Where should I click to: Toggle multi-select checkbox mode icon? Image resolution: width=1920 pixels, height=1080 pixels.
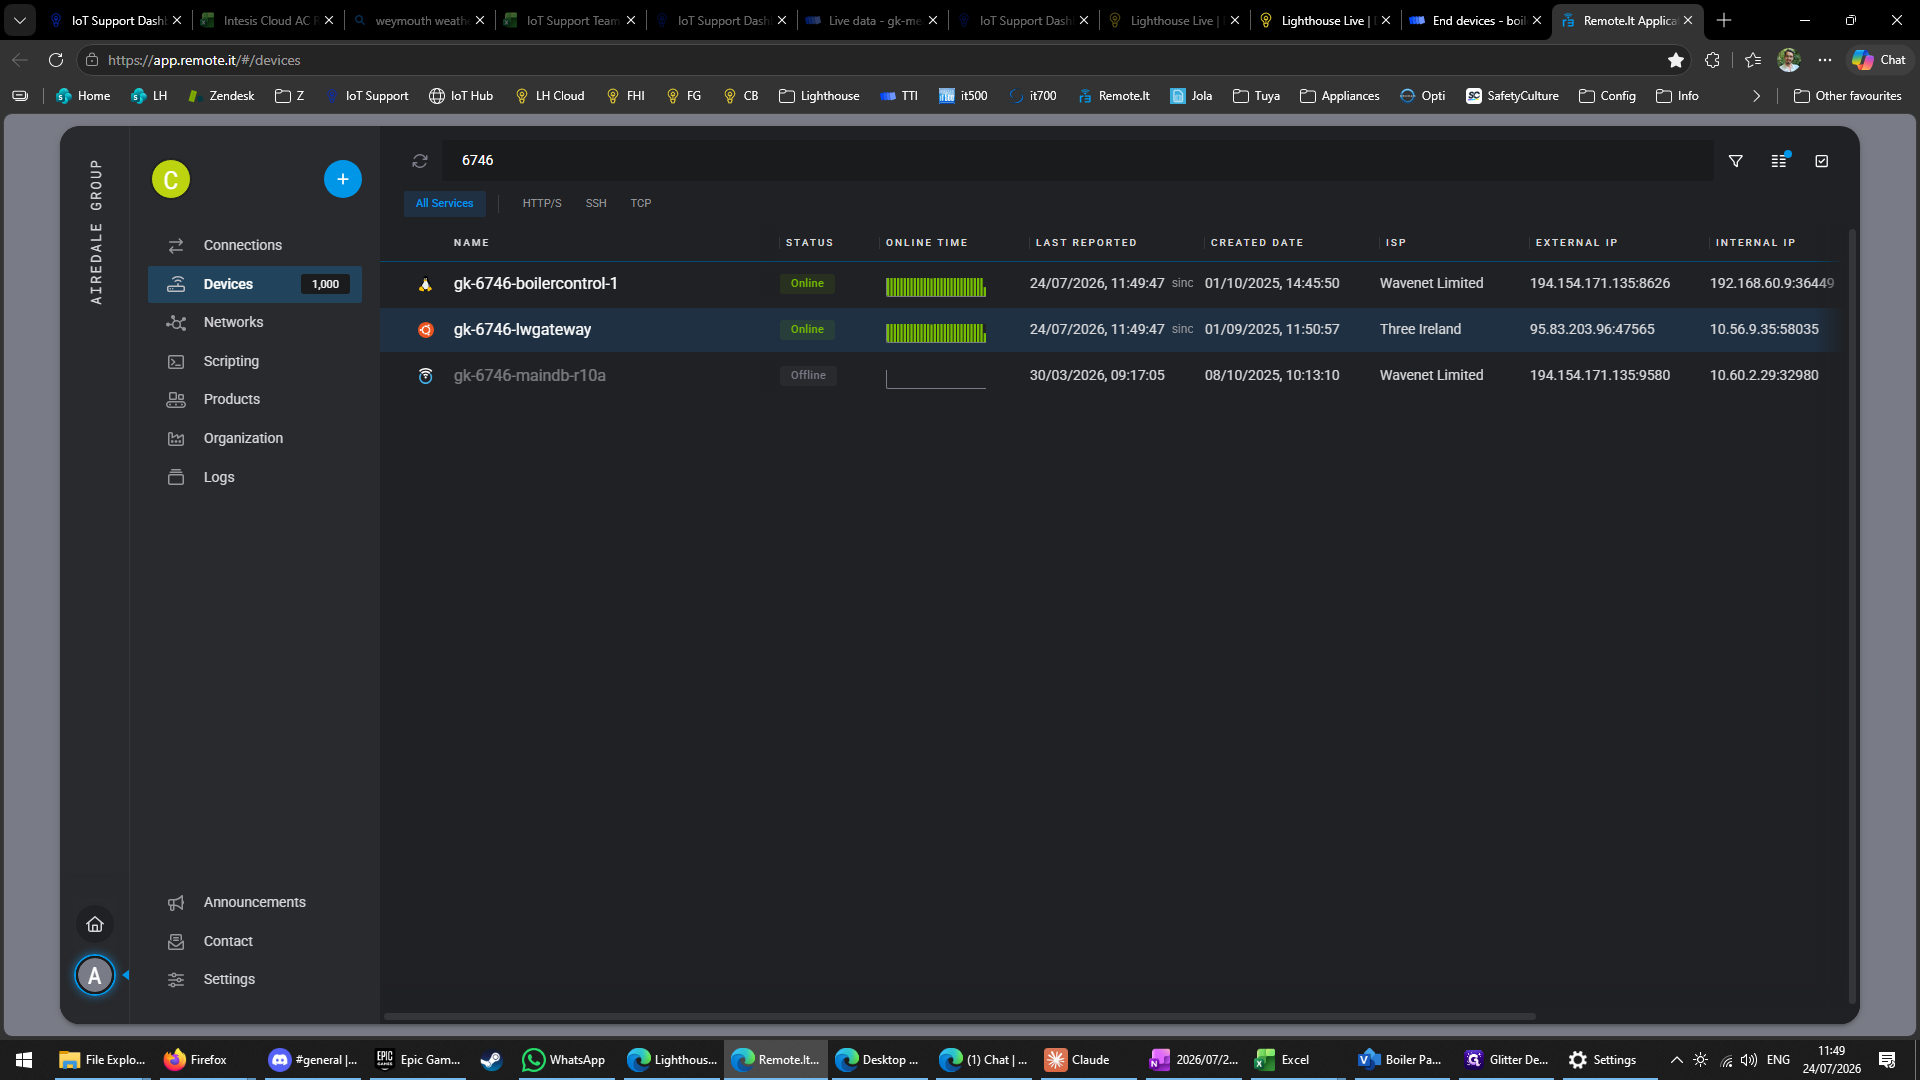(x=1822, y=161)
